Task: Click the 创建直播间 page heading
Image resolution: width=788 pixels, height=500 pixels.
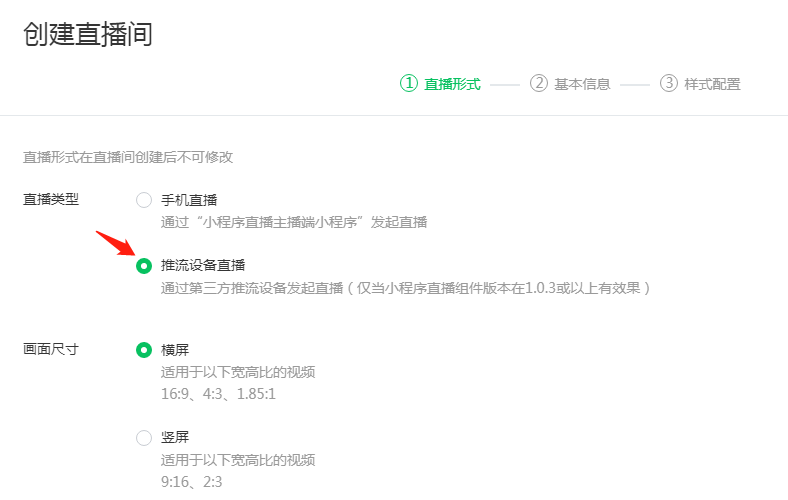Action: 87,34
